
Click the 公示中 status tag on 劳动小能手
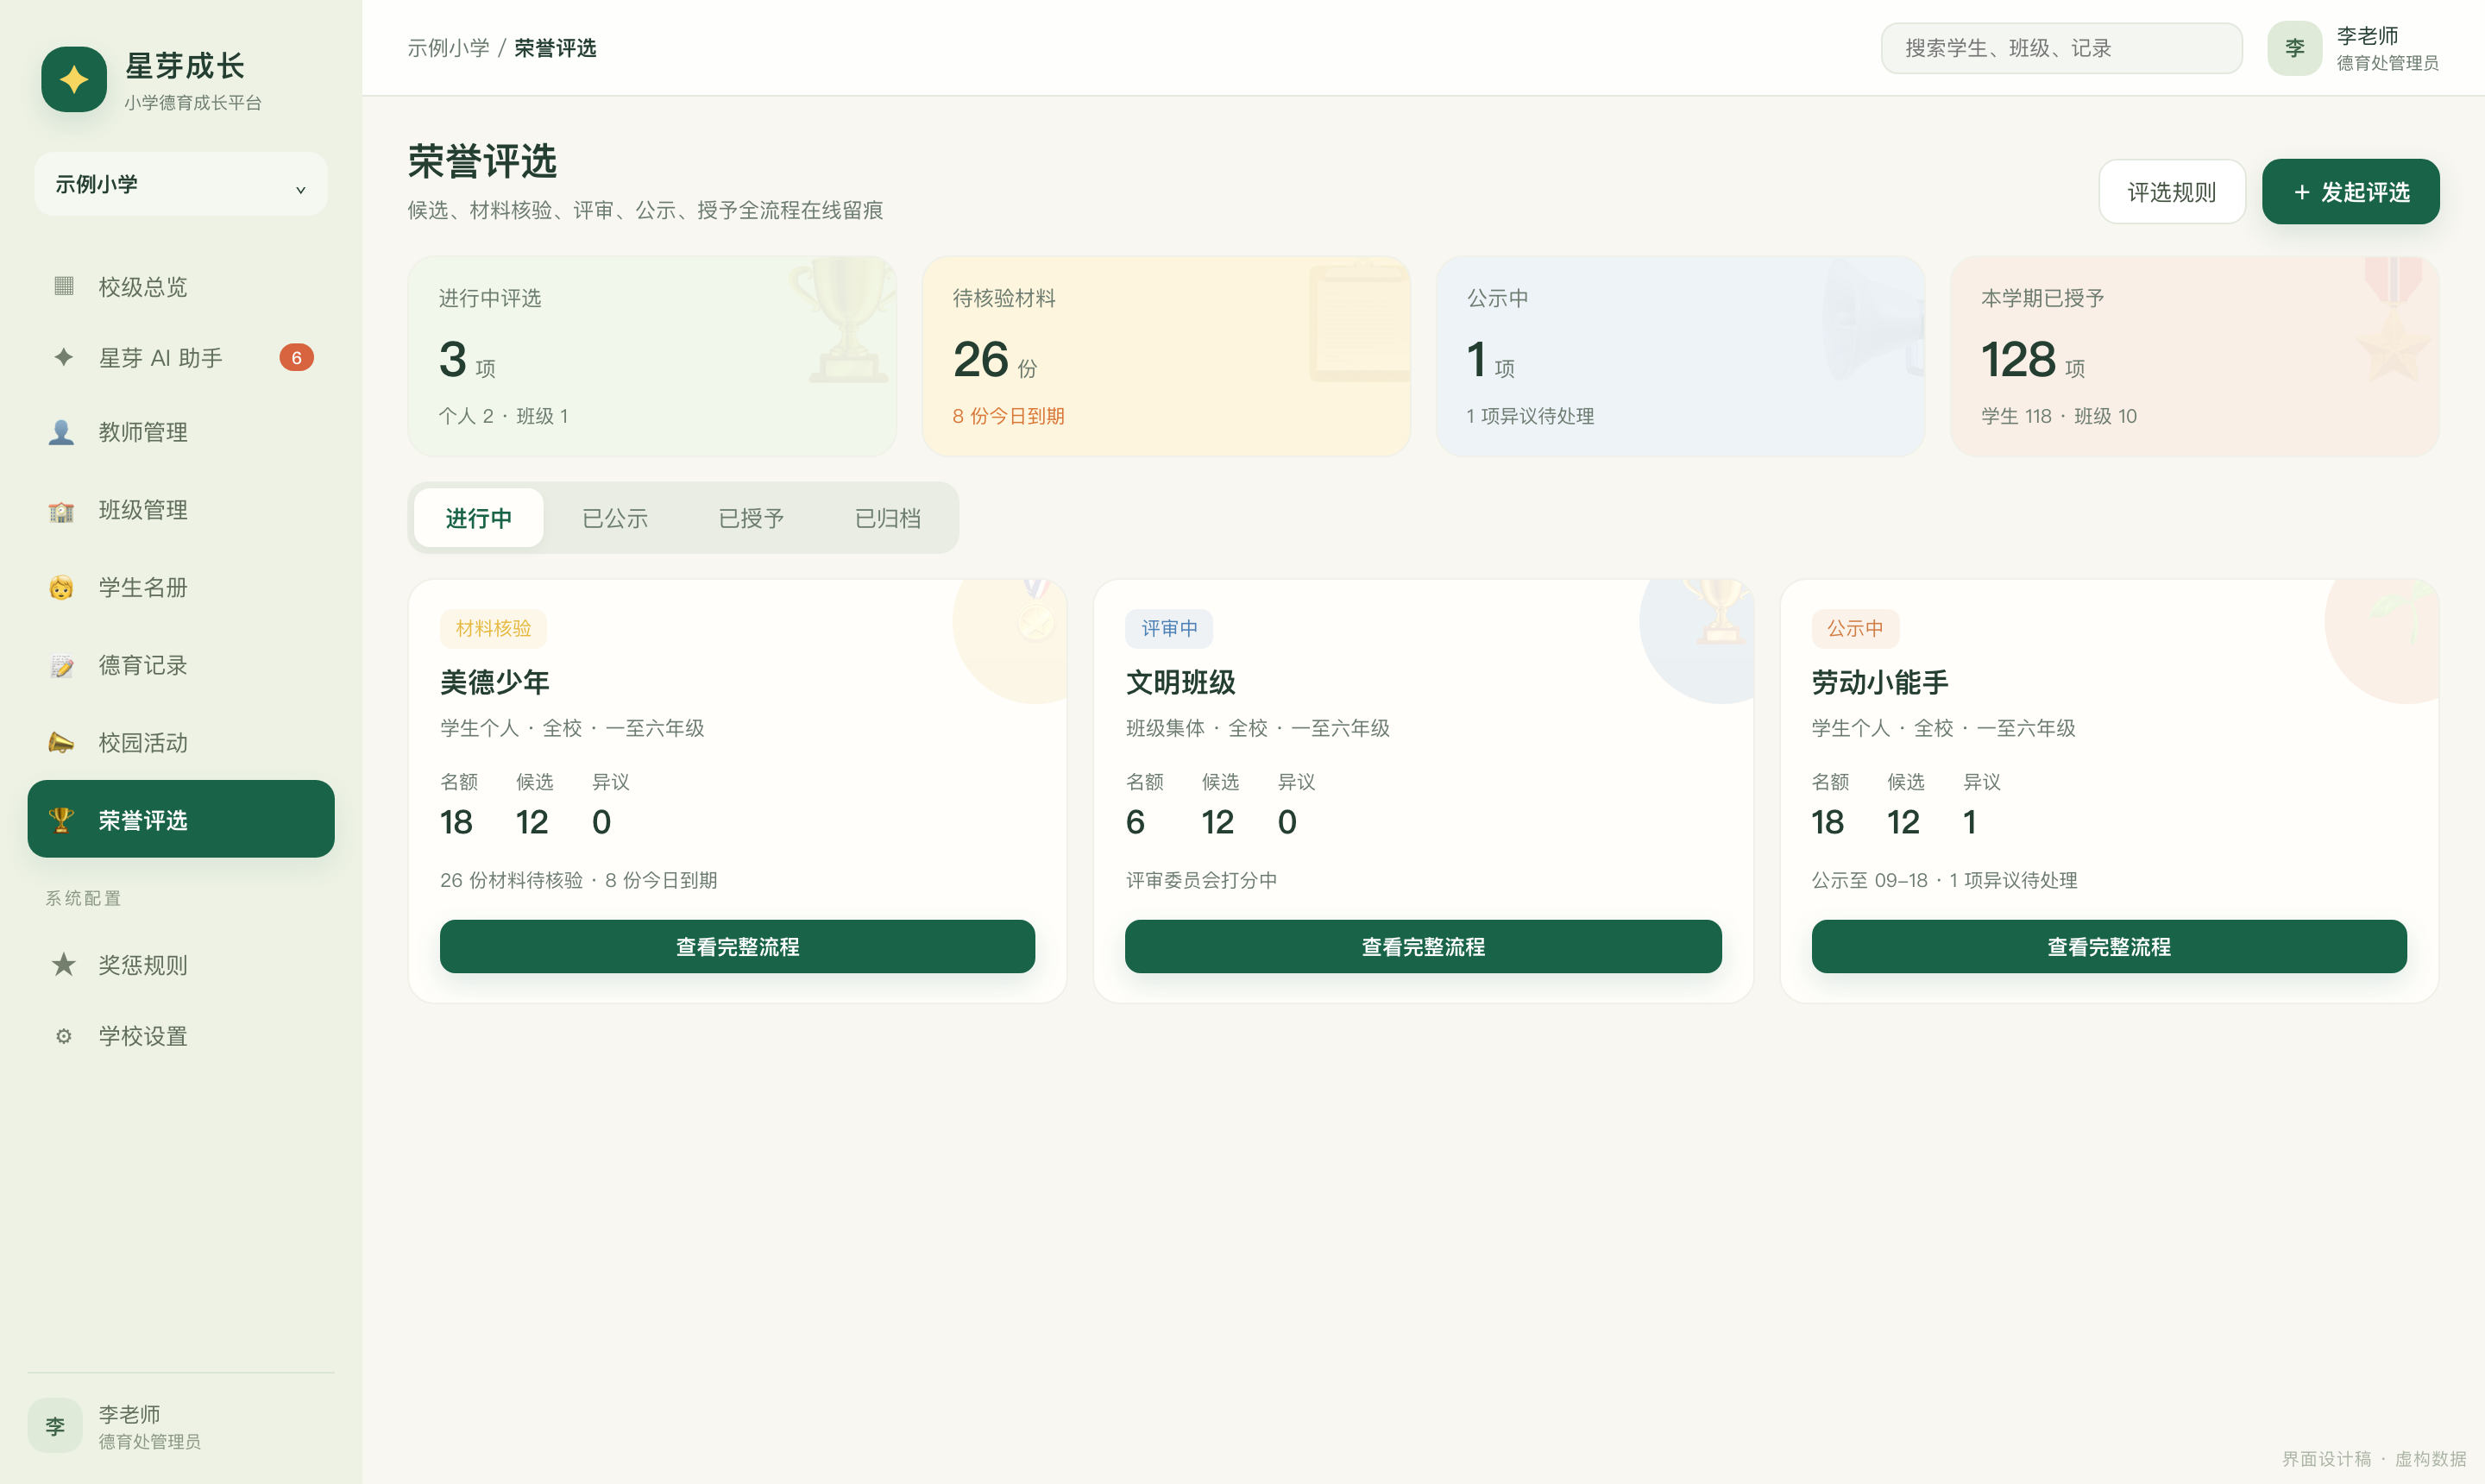click(1855, 628)
